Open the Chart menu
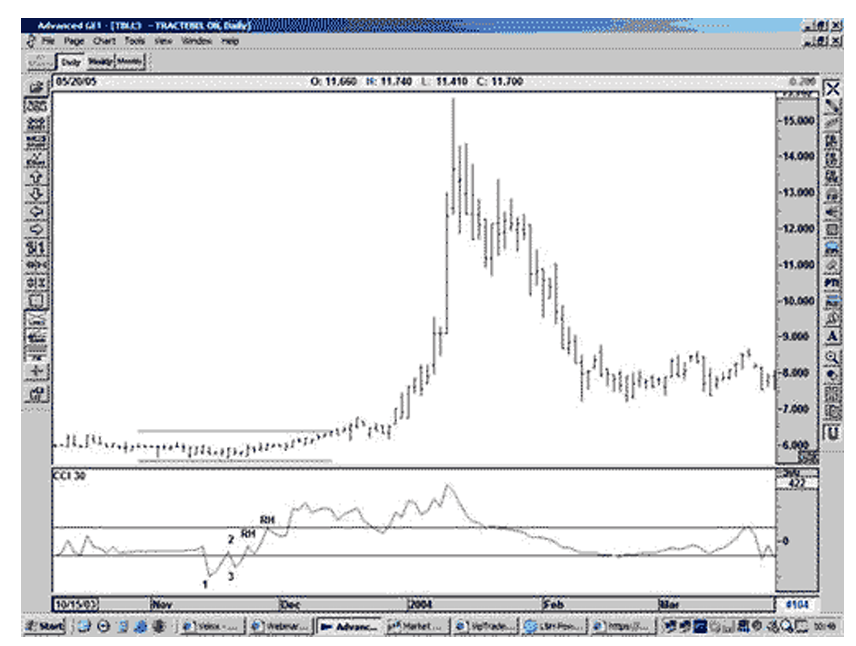856x646 pixels. (104, 41)
